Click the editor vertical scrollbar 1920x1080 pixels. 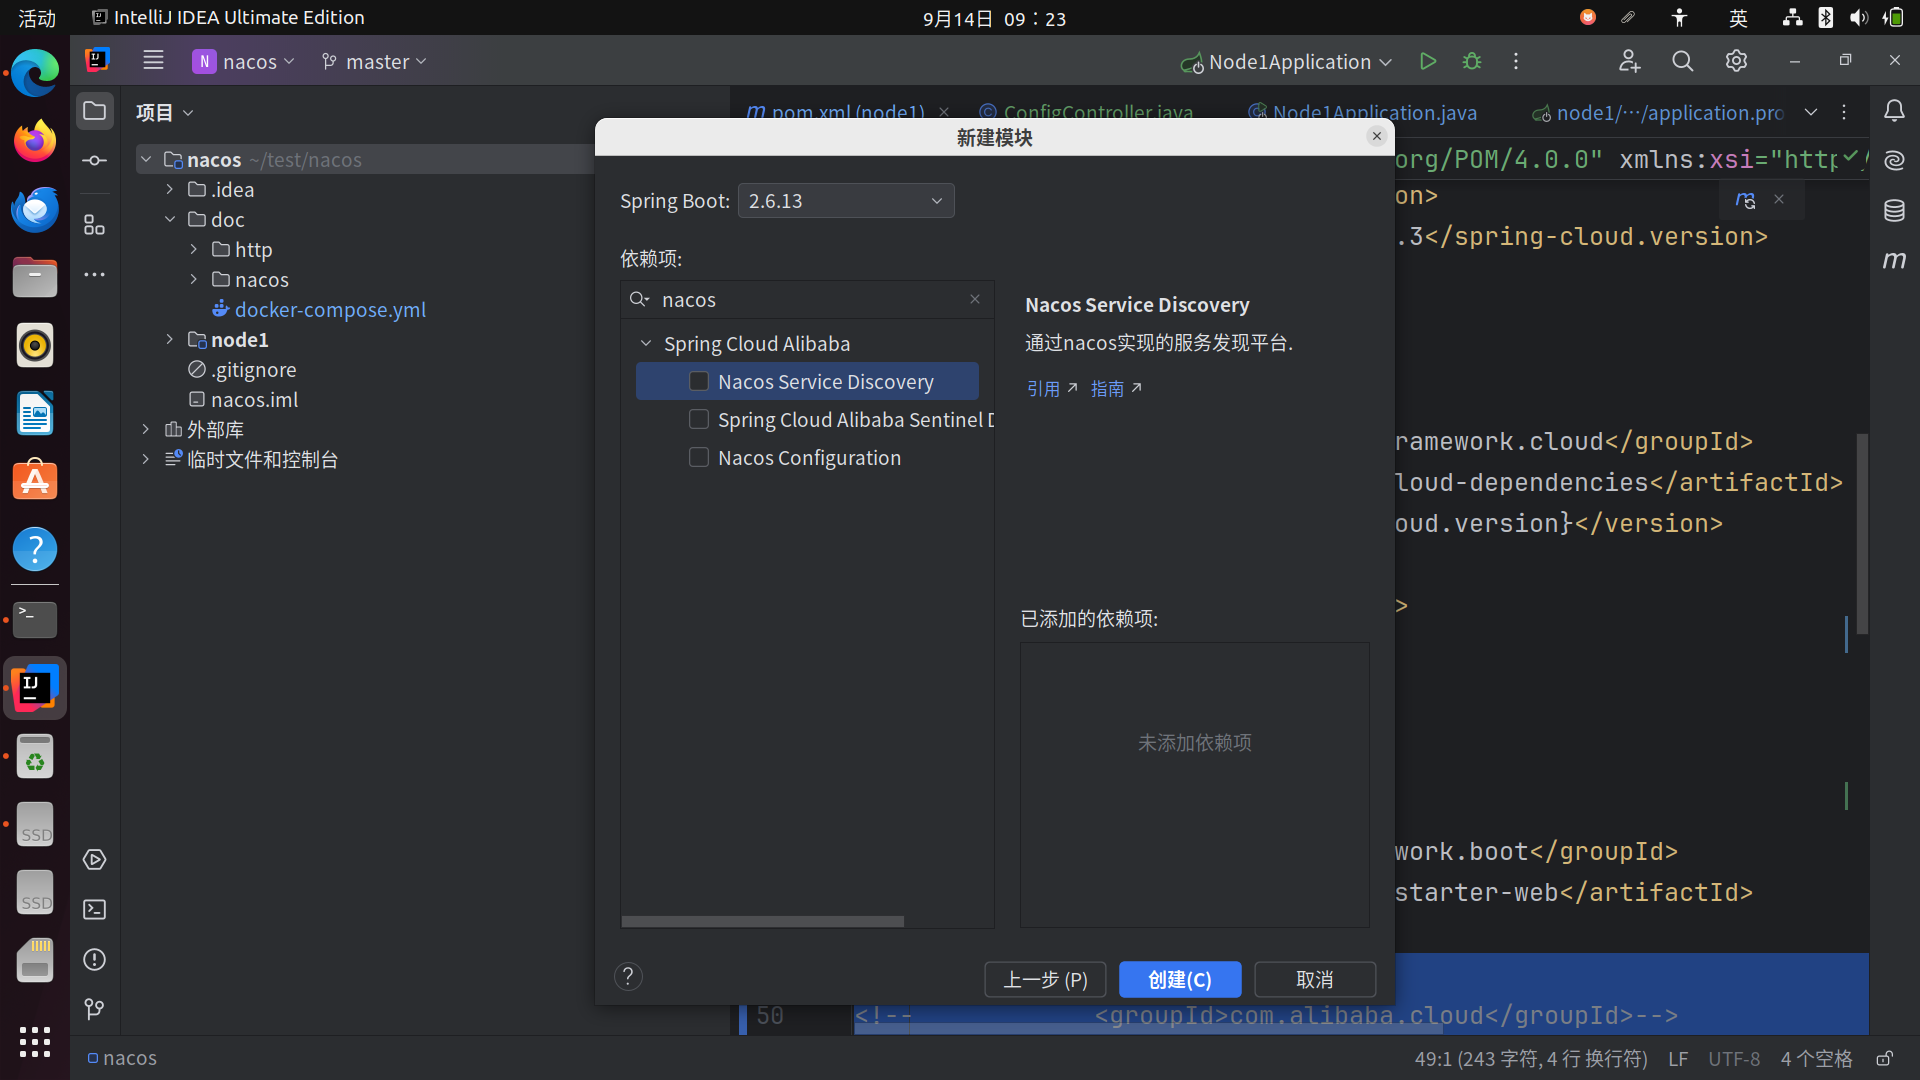[1862, 533]
